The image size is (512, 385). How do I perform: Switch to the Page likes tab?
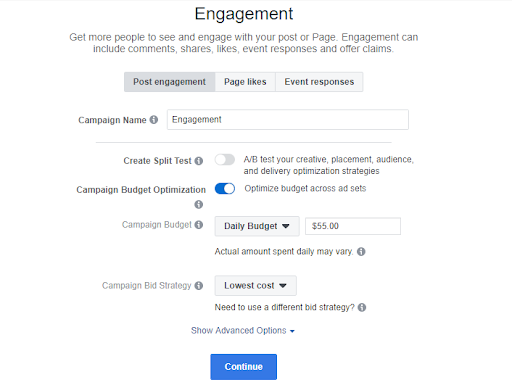coord(245,82)
